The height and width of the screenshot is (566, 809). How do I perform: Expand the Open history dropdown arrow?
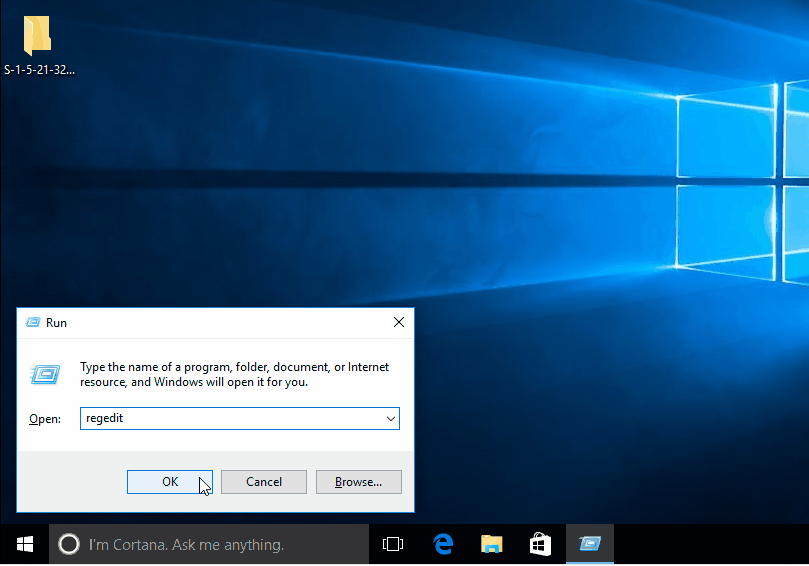tap(390, 419)
